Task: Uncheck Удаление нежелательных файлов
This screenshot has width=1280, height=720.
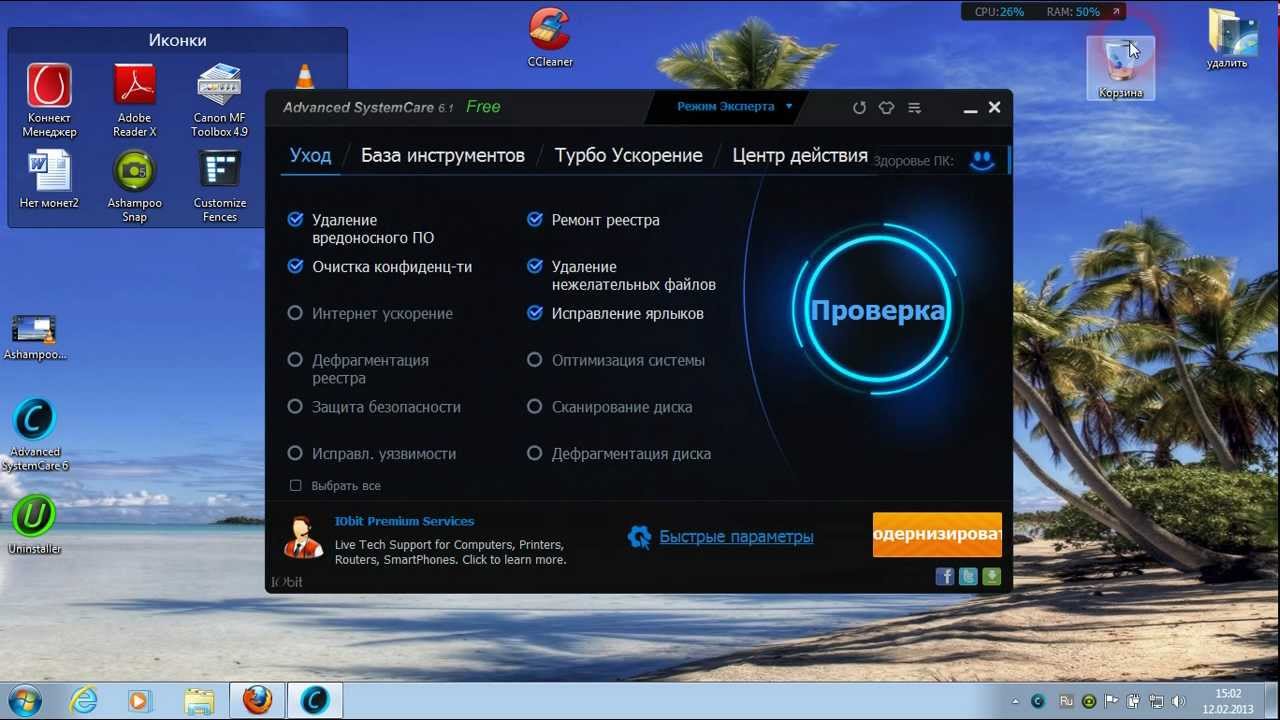Action: pyautogui.click(x=535, y=266)
